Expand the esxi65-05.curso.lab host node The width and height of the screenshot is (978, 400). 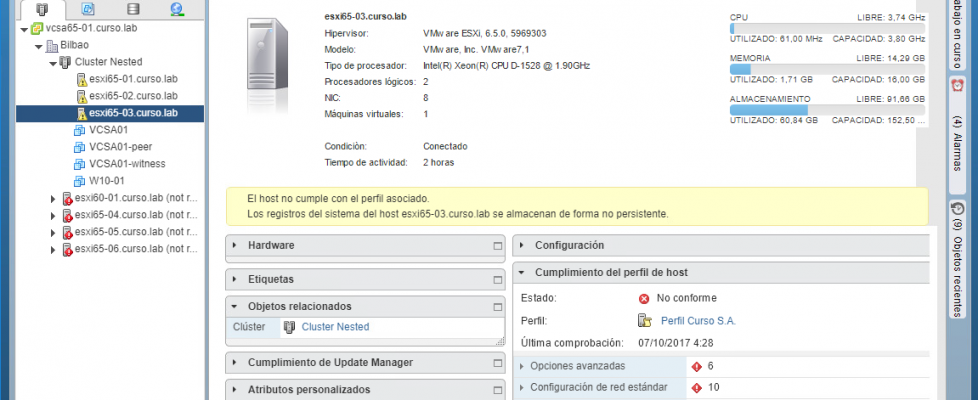53,232
